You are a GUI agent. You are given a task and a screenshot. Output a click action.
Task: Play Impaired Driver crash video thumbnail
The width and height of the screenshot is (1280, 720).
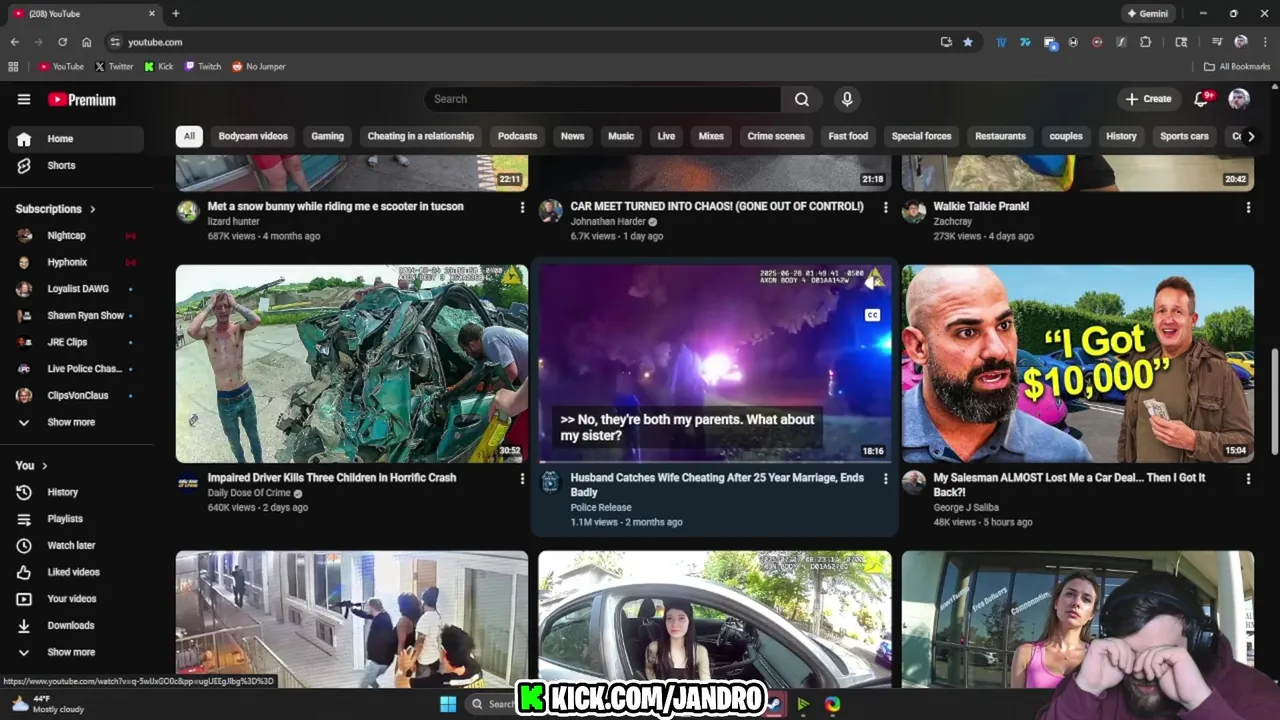pos(352,364)
